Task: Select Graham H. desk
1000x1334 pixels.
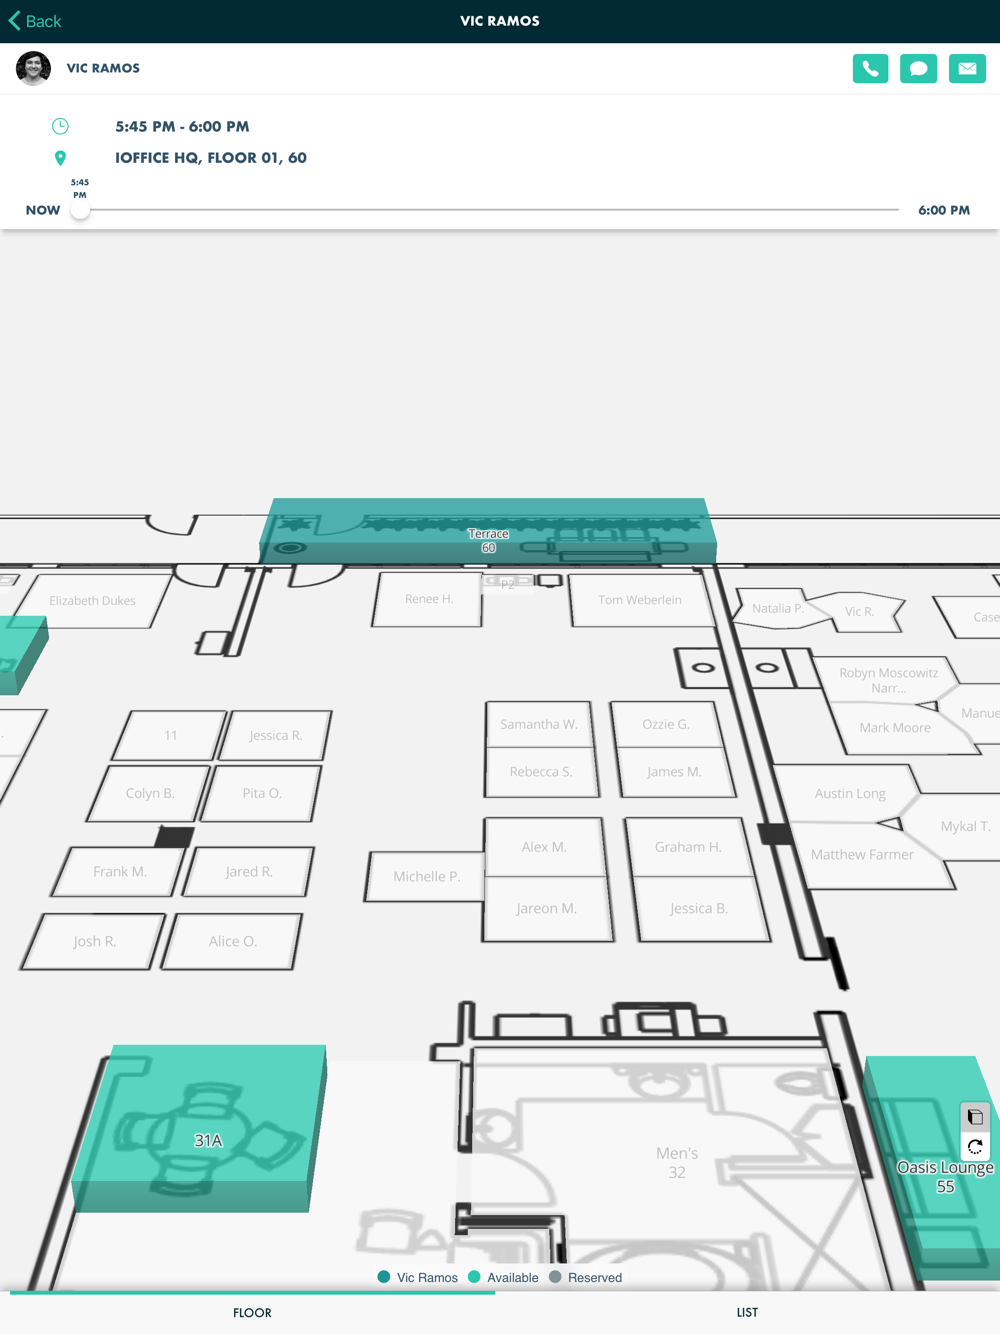Action: pyautogui.click(x=688, y=847)
